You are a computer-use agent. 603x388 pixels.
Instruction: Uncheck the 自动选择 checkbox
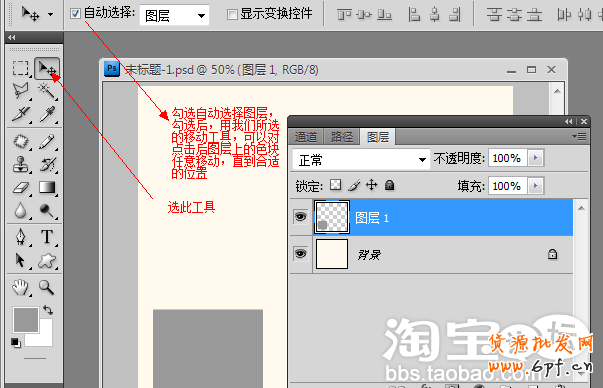[x=75, y=14]
